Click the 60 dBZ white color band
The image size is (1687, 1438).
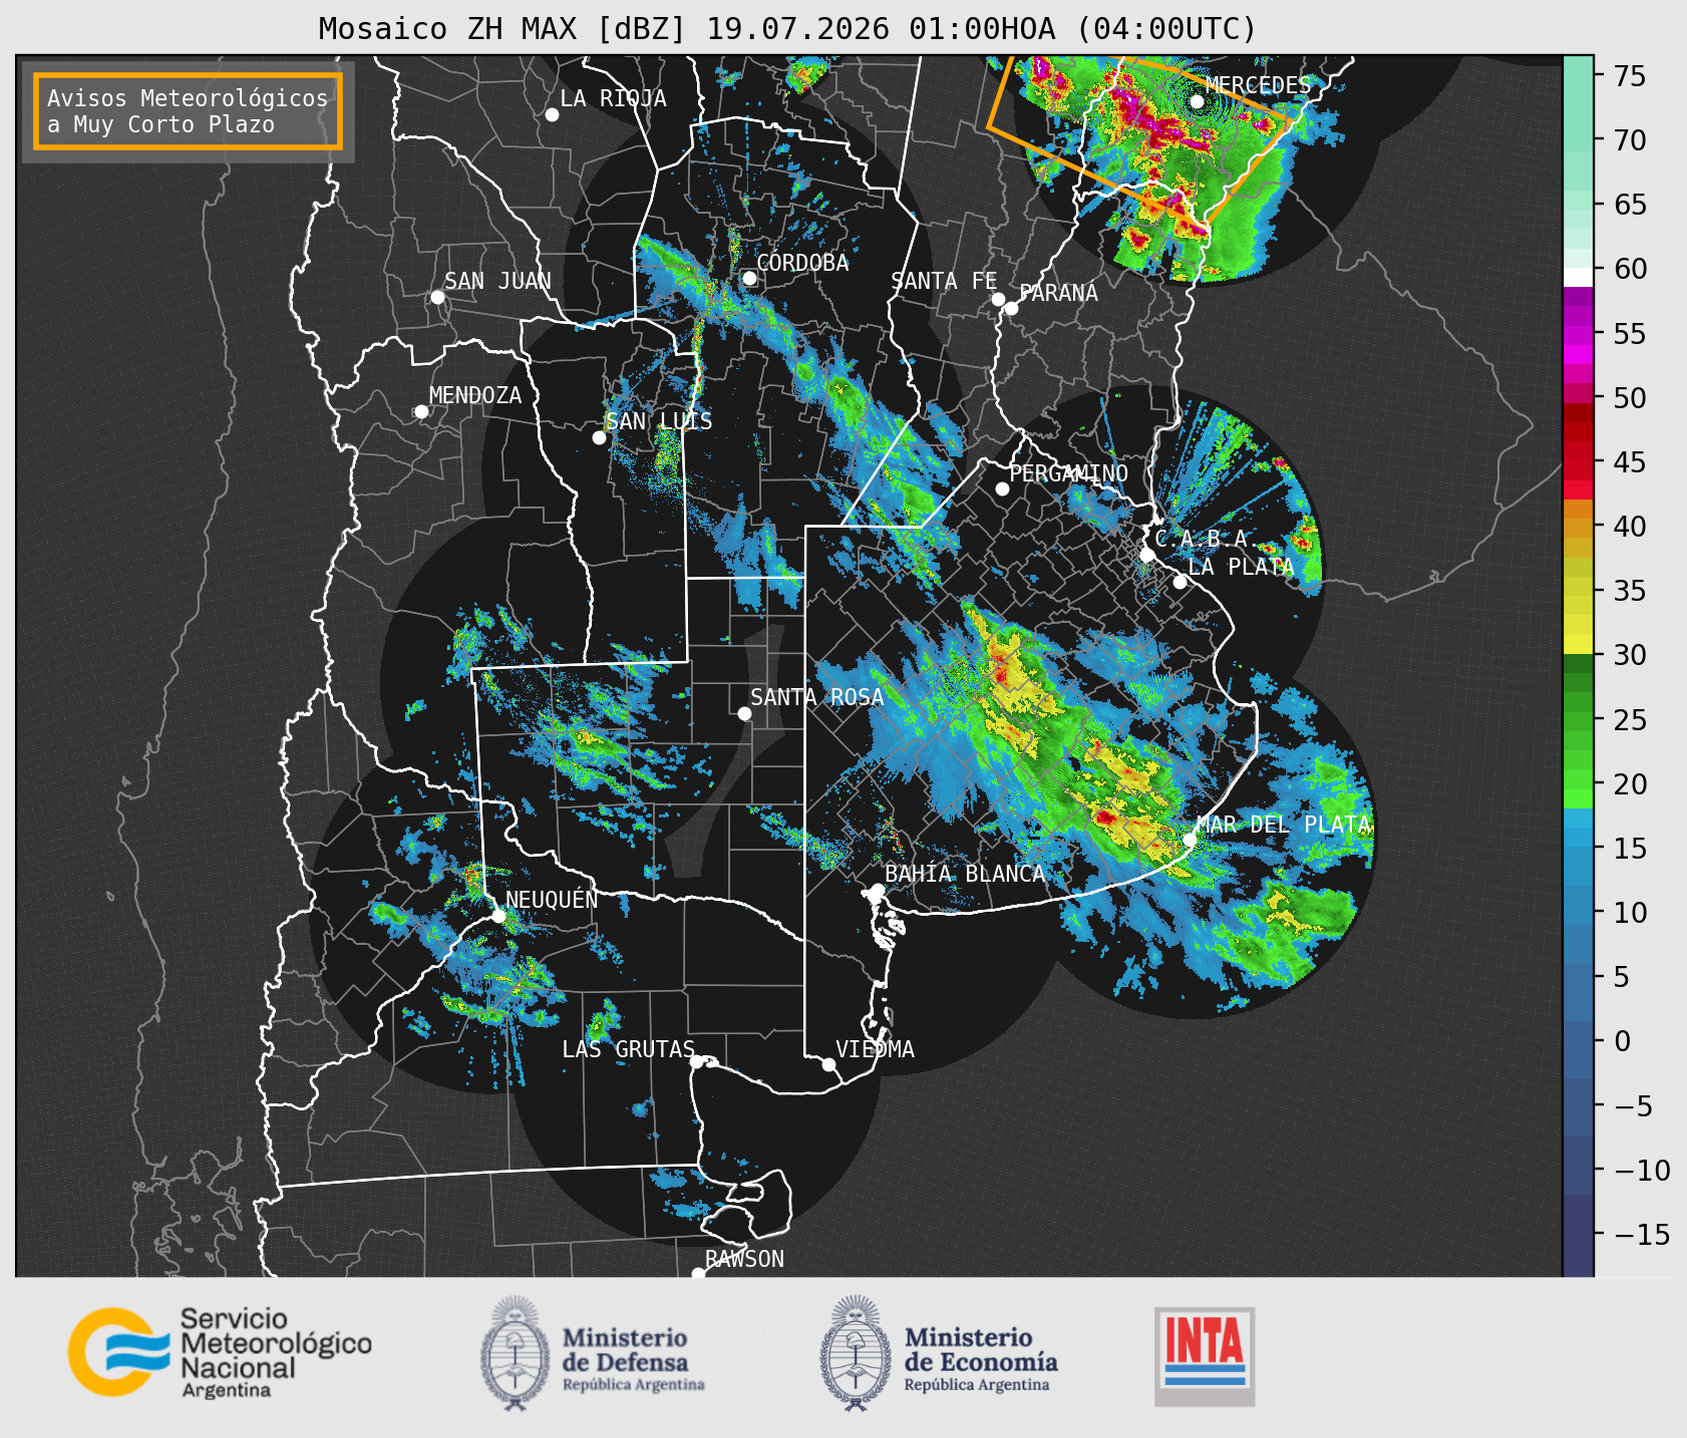[1578, 276]
